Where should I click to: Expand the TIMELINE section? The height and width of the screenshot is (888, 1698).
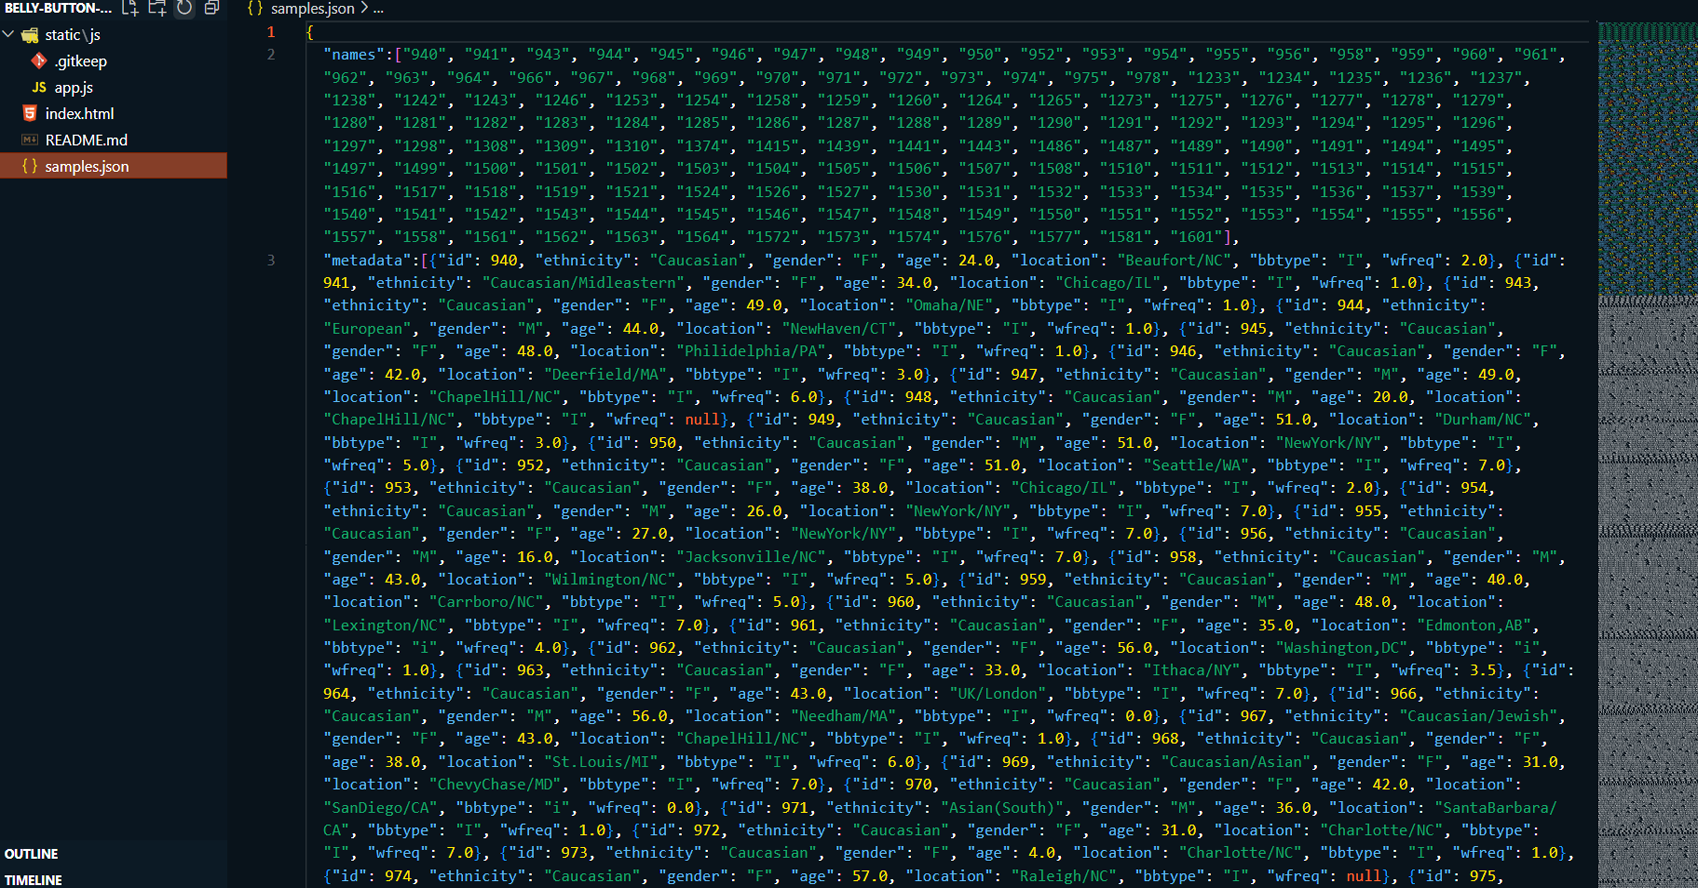[33, 880]
